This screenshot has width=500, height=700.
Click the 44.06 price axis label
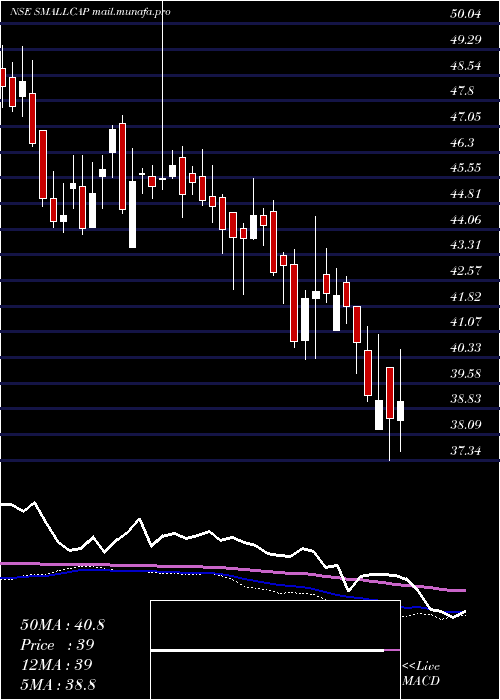(x=466, y=220)
